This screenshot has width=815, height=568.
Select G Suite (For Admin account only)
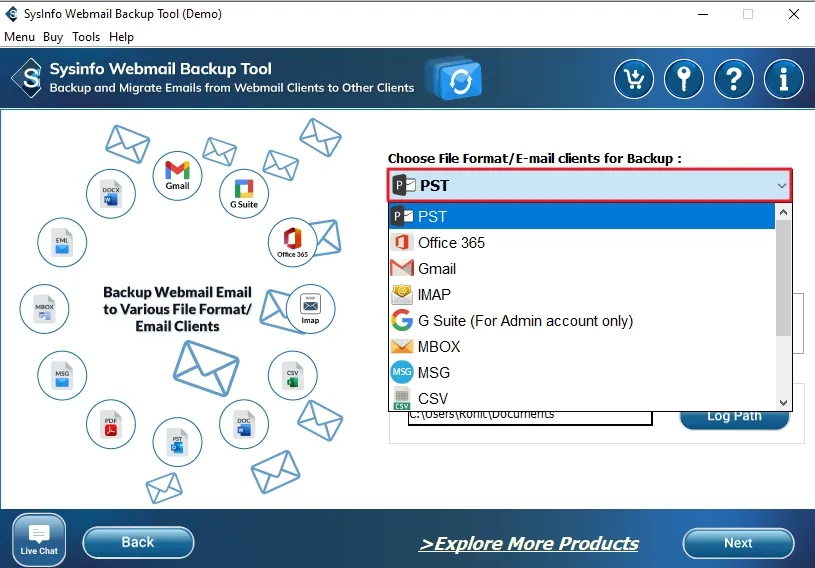coord(582,321)
